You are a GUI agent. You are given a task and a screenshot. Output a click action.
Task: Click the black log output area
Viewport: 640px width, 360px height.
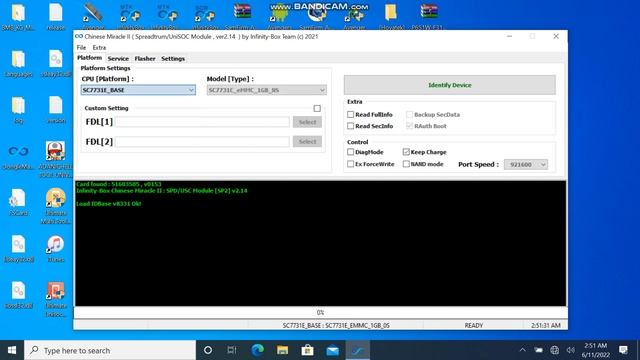(x=320, y=243)
